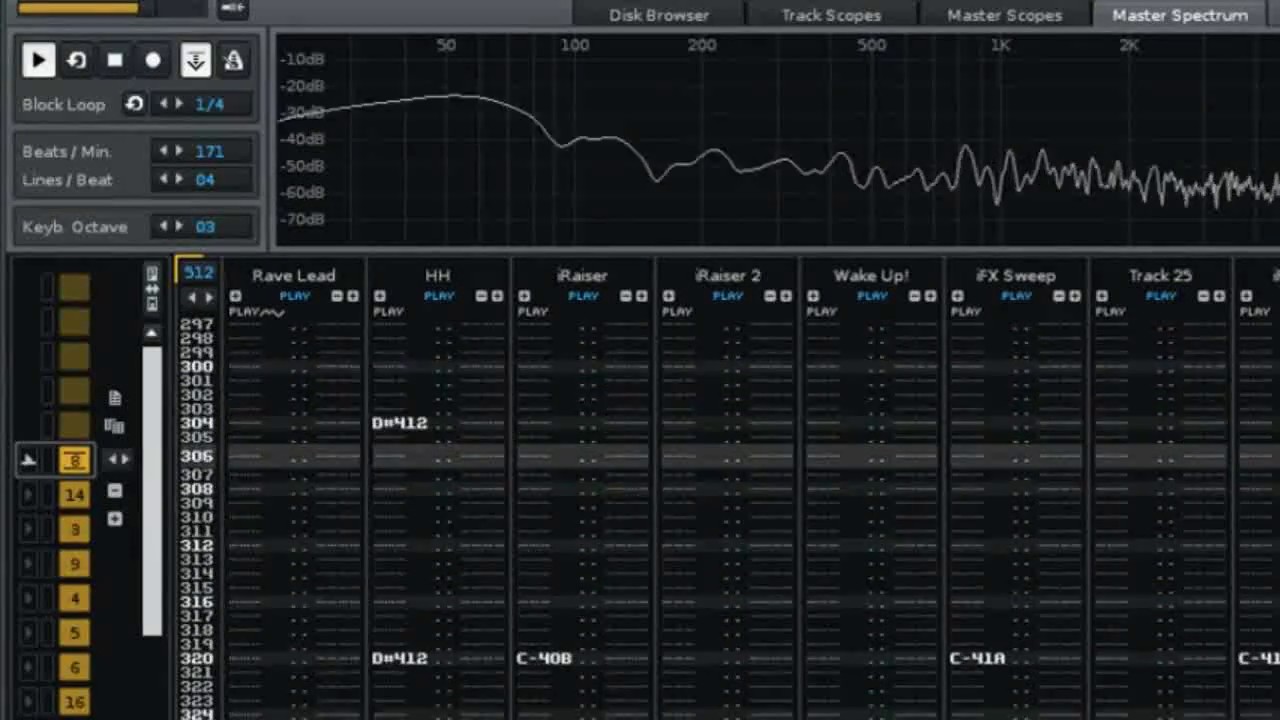Click sequencer scrollbar up arrow

(152, 333)
